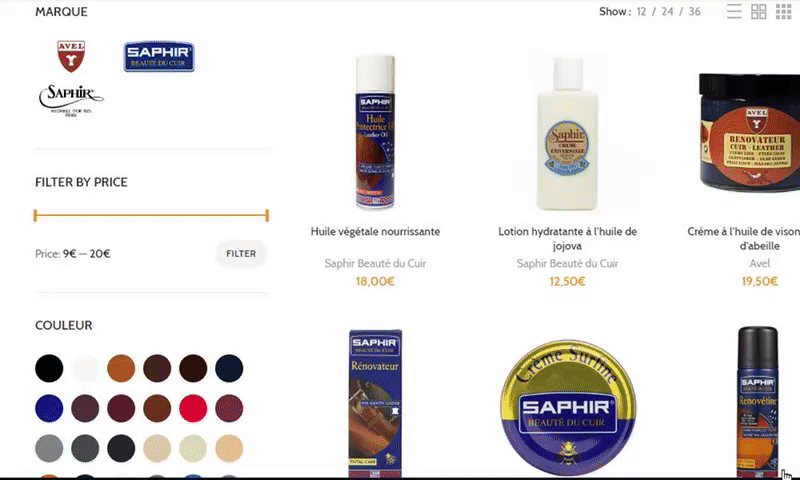
Task: Open Lotion hydratante à l'huile de jojova link
Action: pyautogui.click(x=567, y=238)
